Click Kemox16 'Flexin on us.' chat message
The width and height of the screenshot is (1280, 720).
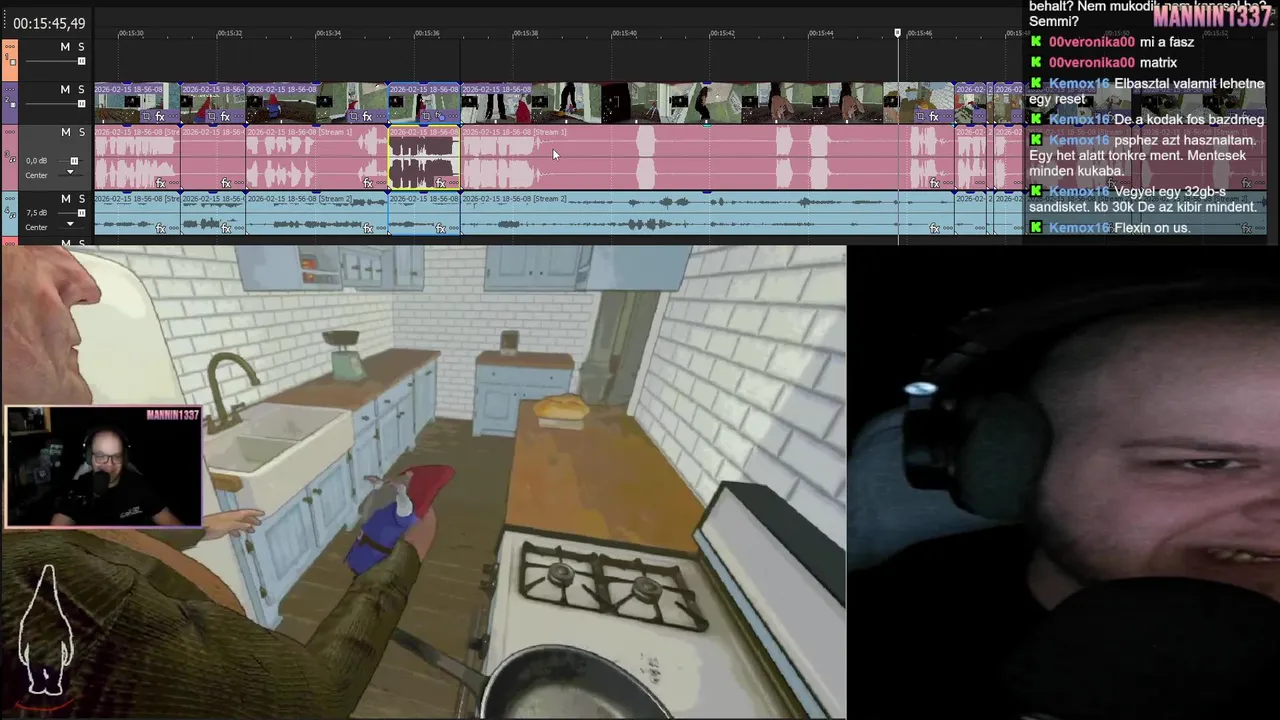[x=1110, y=228]
